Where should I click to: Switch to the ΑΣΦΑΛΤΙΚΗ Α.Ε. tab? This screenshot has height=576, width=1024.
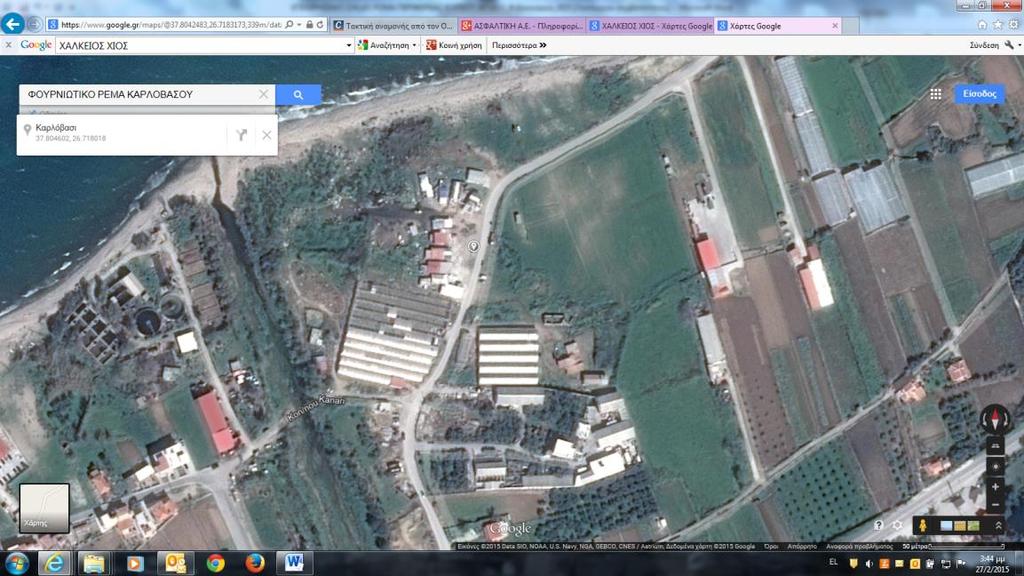[x=522, y=25]
